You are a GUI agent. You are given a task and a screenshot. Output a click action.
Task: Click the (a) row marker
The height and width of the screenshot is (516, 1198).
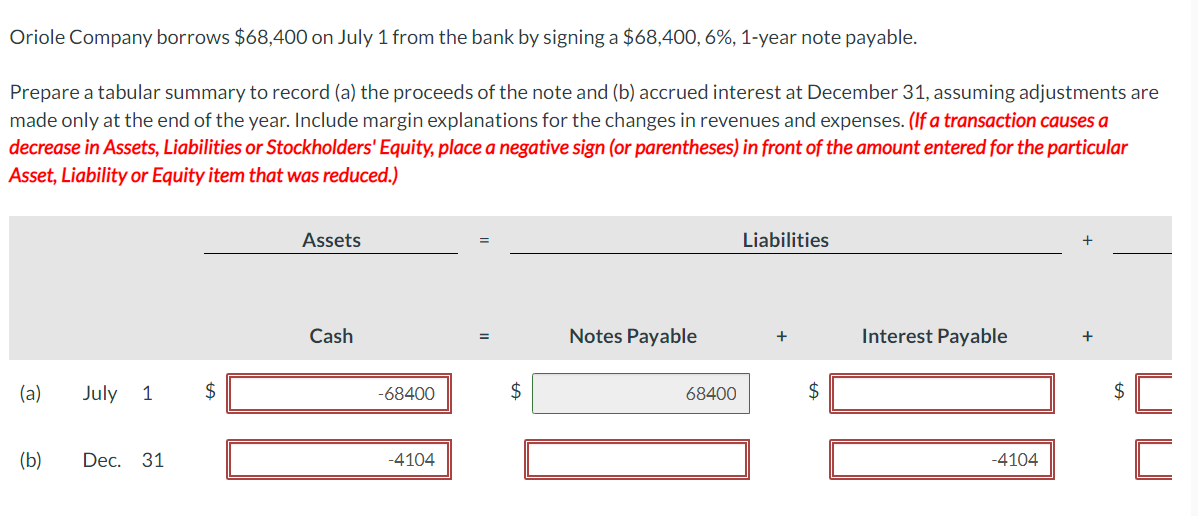click(x=30, y=393)
